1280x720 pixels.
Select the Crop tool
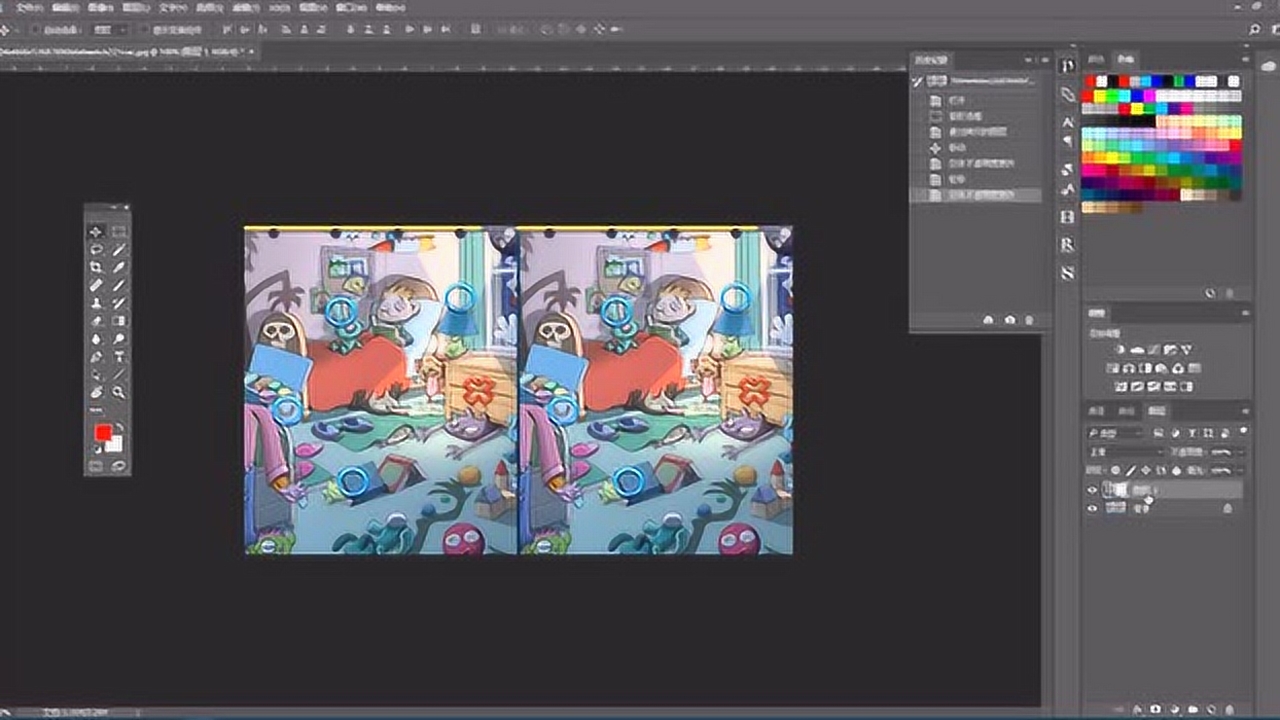97,268
